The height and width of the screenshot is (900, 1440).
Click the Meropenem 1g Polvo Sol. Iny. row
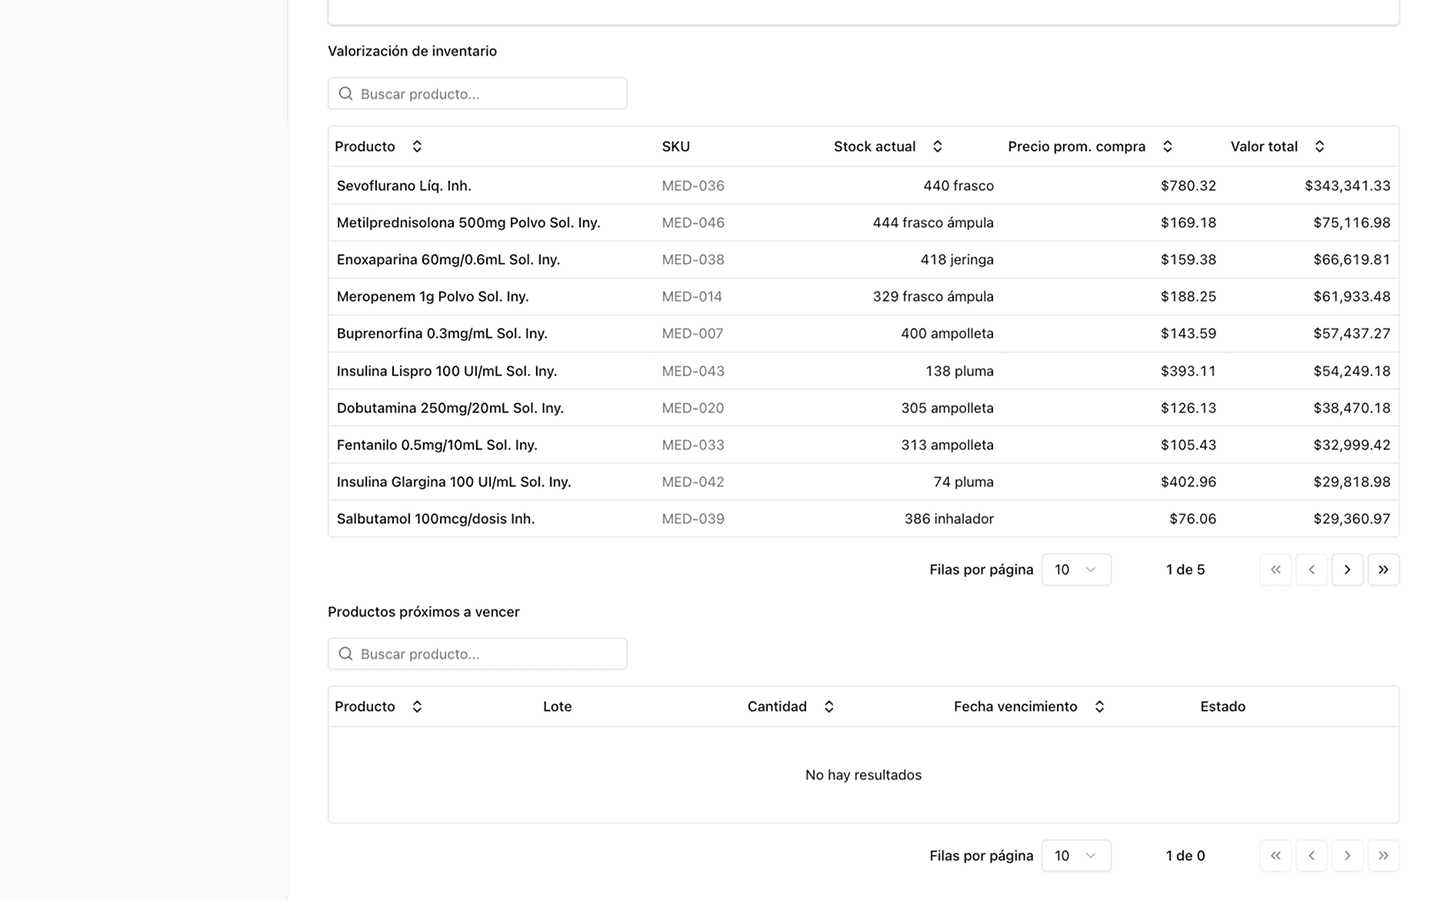(x=432, y=297)
